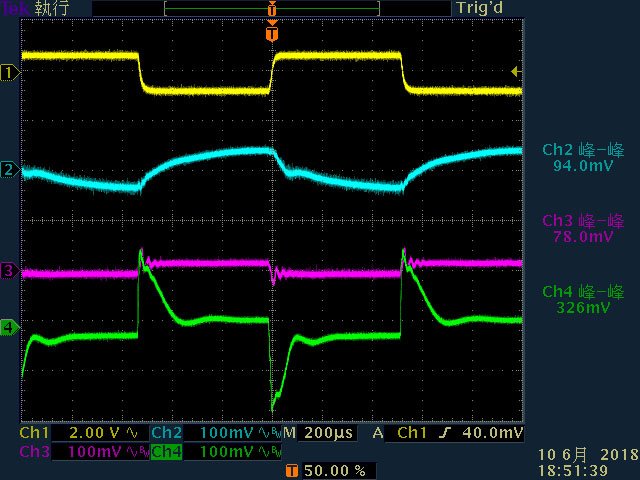Click the channel 4 ground marker
Screen dimensions: 640x480
click(x=9, y=328)
